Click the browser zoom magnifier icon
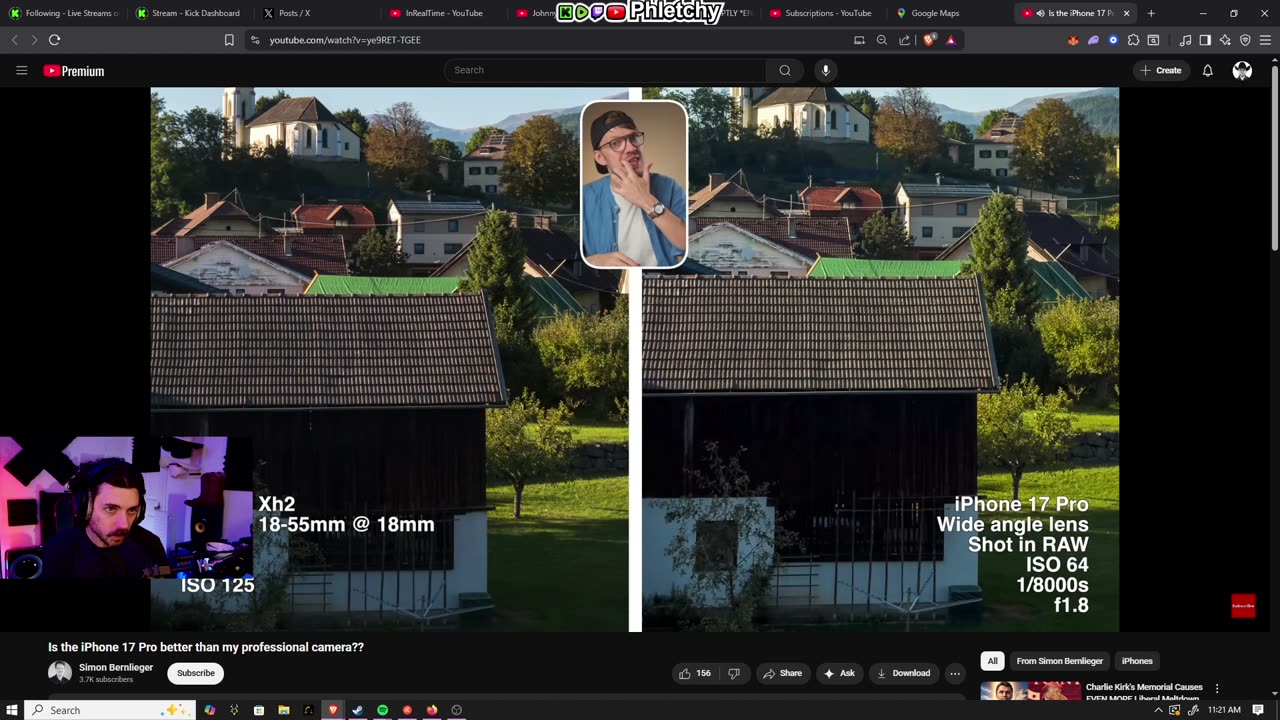 pyautogui.click(x=881, y=40)
